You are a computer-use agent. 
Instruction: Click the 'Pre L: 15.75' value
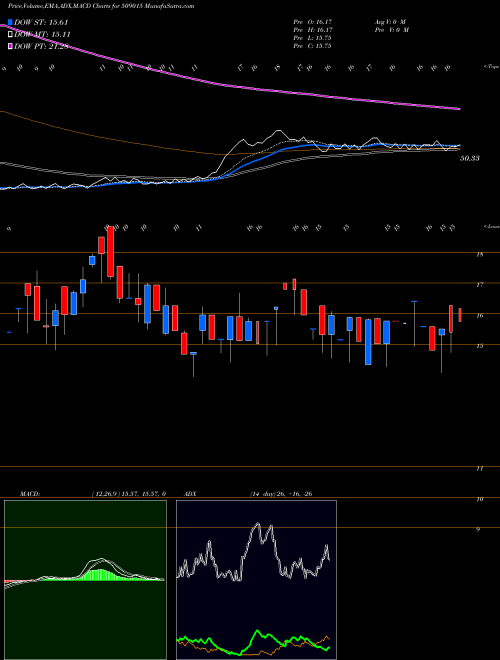click(x=312, y=38)
